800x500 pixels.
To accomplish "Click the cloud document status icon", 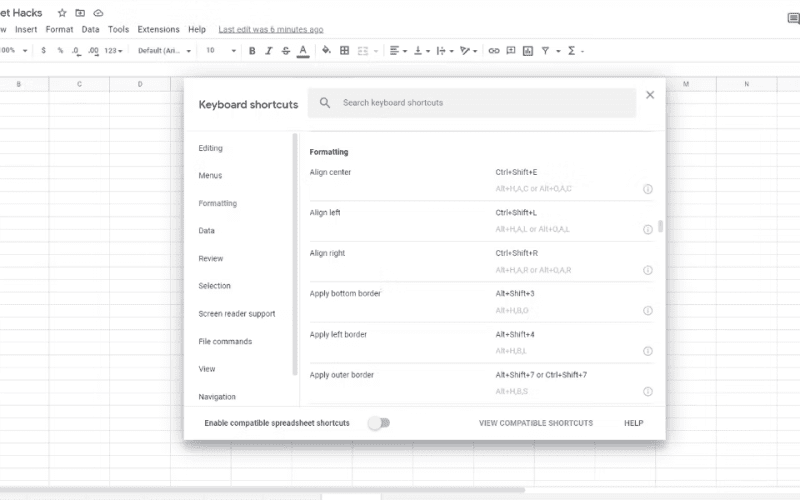I will tap(98, 13).
